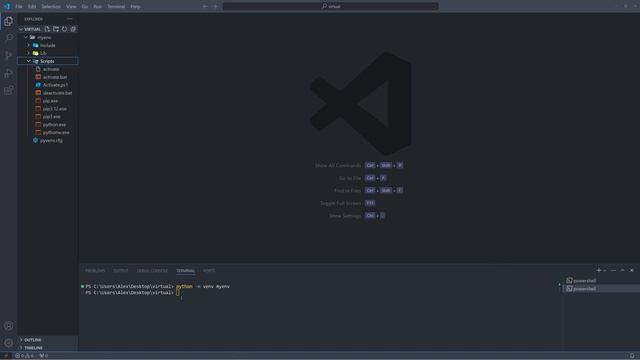This screenshot has height=360, width=640.
Task: Click the remote window status bar icon
Action: tap(6, 356)
